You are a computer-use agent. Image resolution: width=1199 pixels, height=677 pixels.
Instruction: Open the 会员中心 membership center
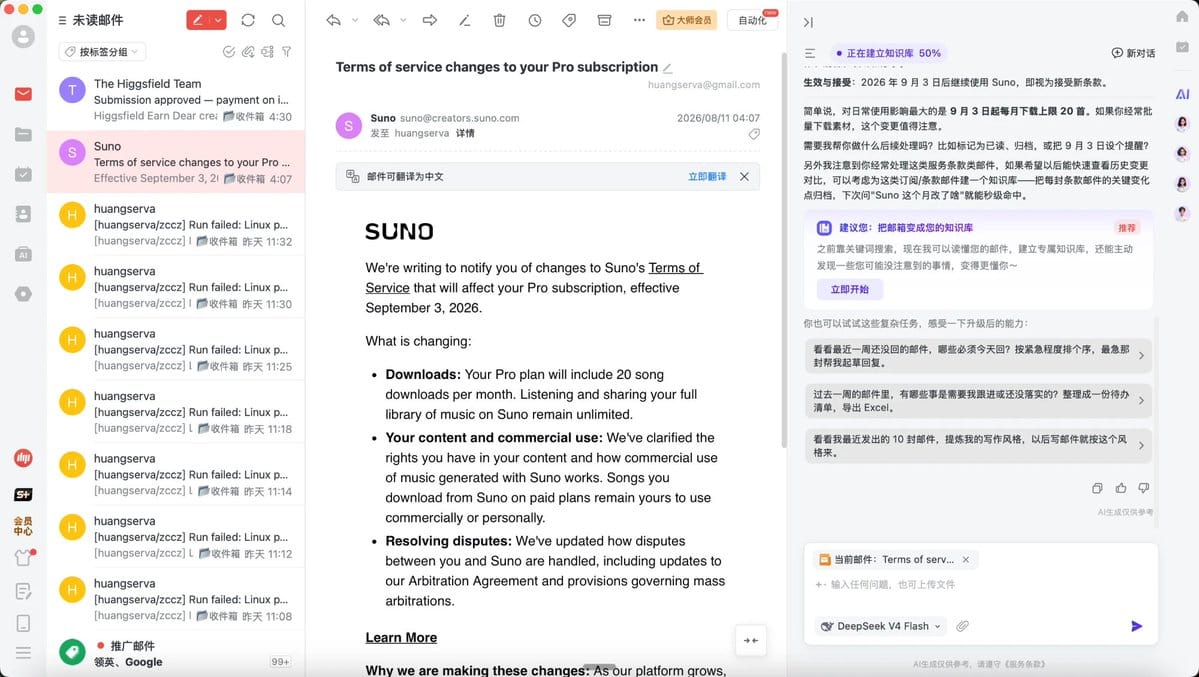pos(23,526)
